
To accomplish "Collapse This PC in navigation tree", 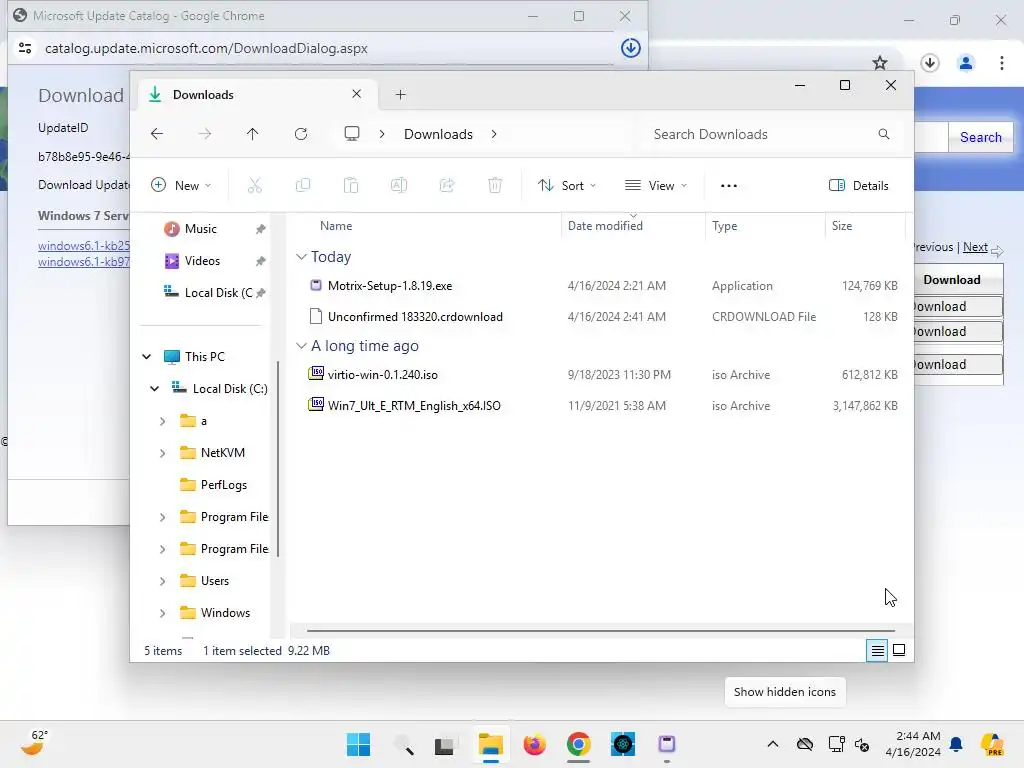I will [147, 357].
